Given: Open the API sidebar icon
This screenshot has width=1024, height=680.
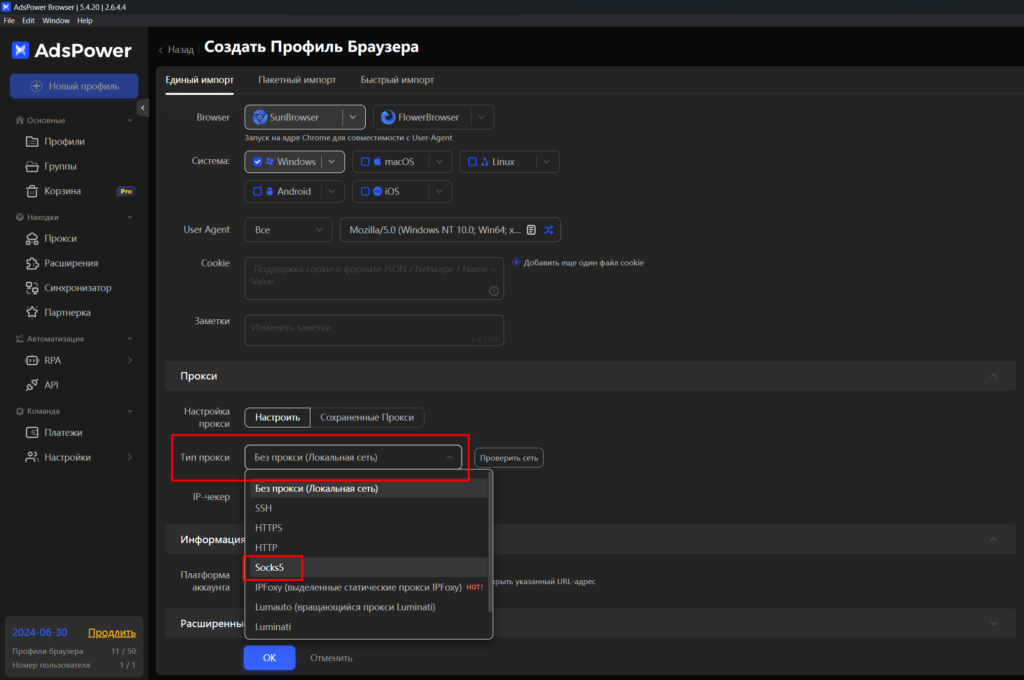Looking at the screenshot, I should 31,385.
